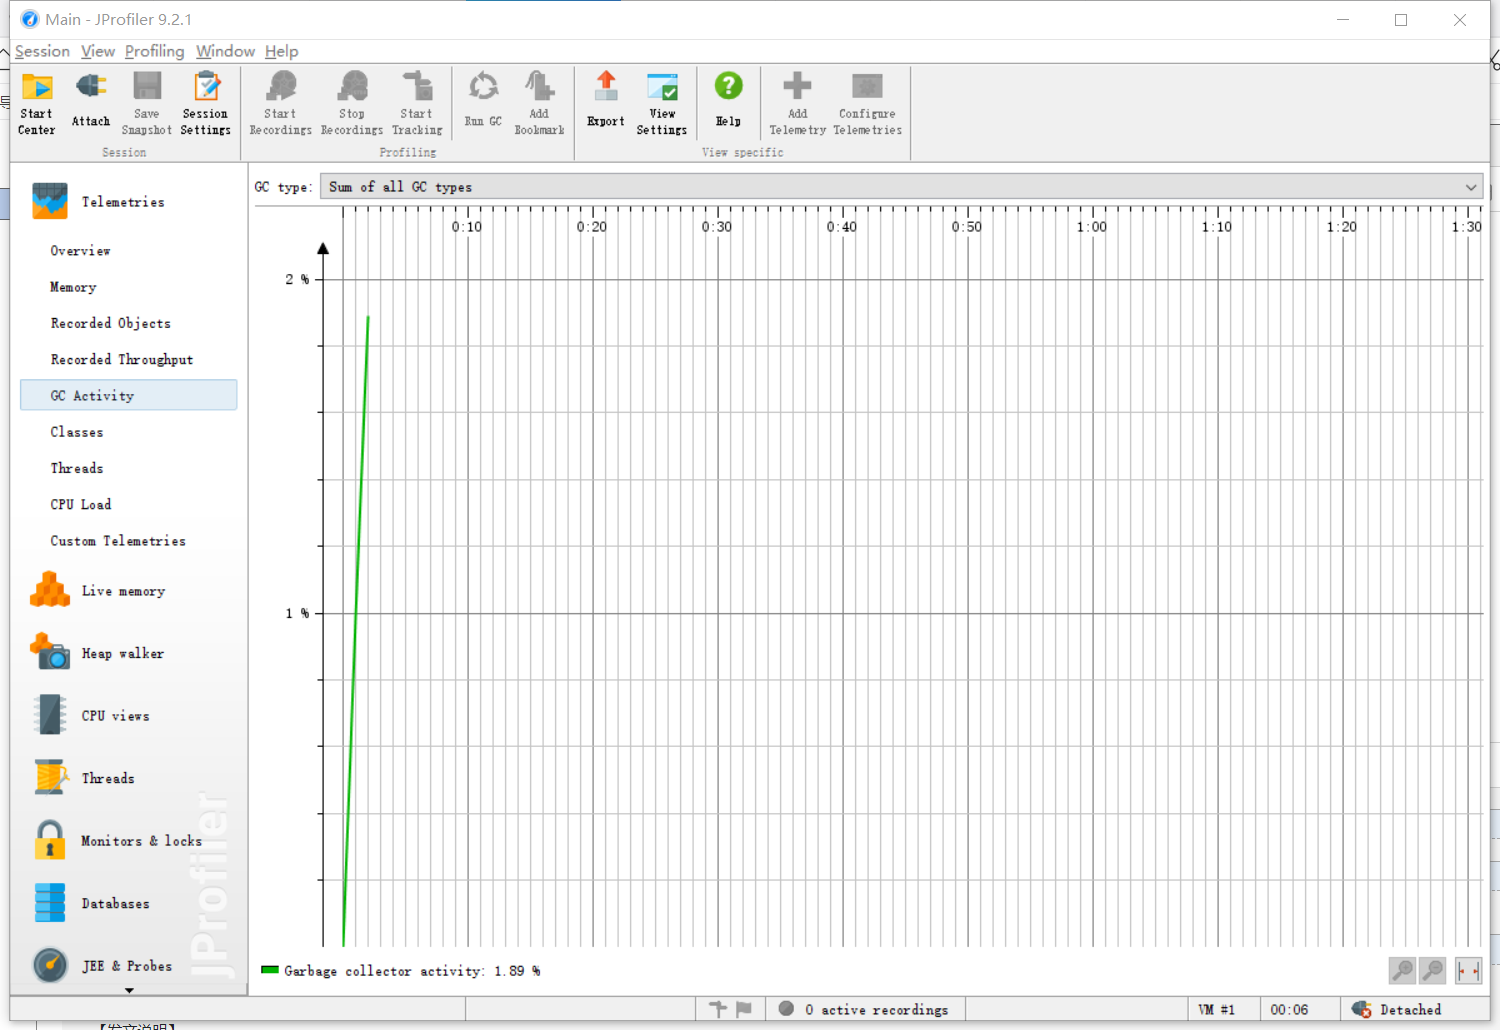Viewport: 1500px width, 1030px height.
Task: Click the green Garbage collector activity legend swatch
Action: (x=270, y=970)
